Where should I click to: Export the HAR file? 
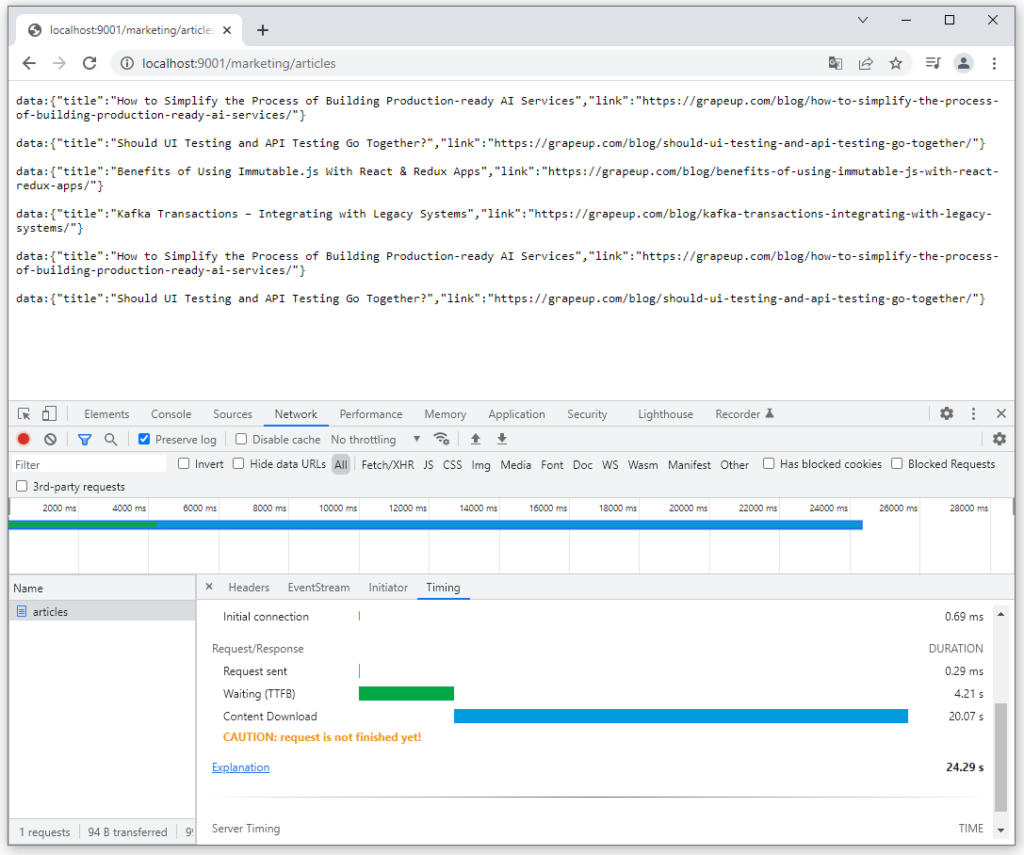click(x=502, y=439)
